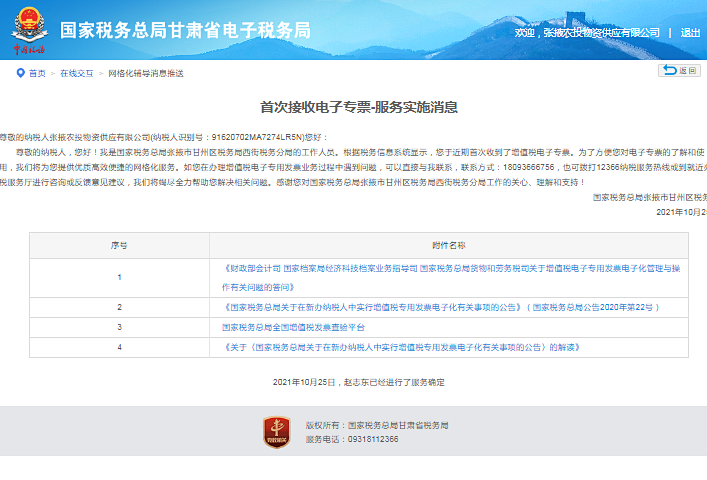The image size is (707, 480).
Task: Click row number 3 cell
Action: click(119, 327)
